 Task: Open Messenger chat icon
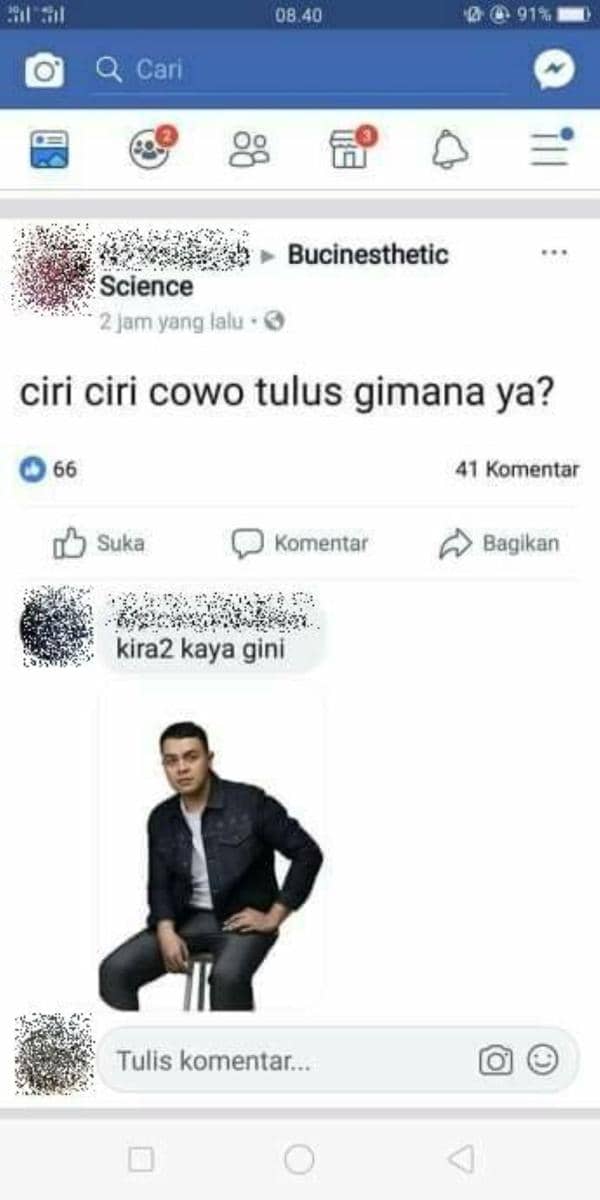[x=553, y=70]
